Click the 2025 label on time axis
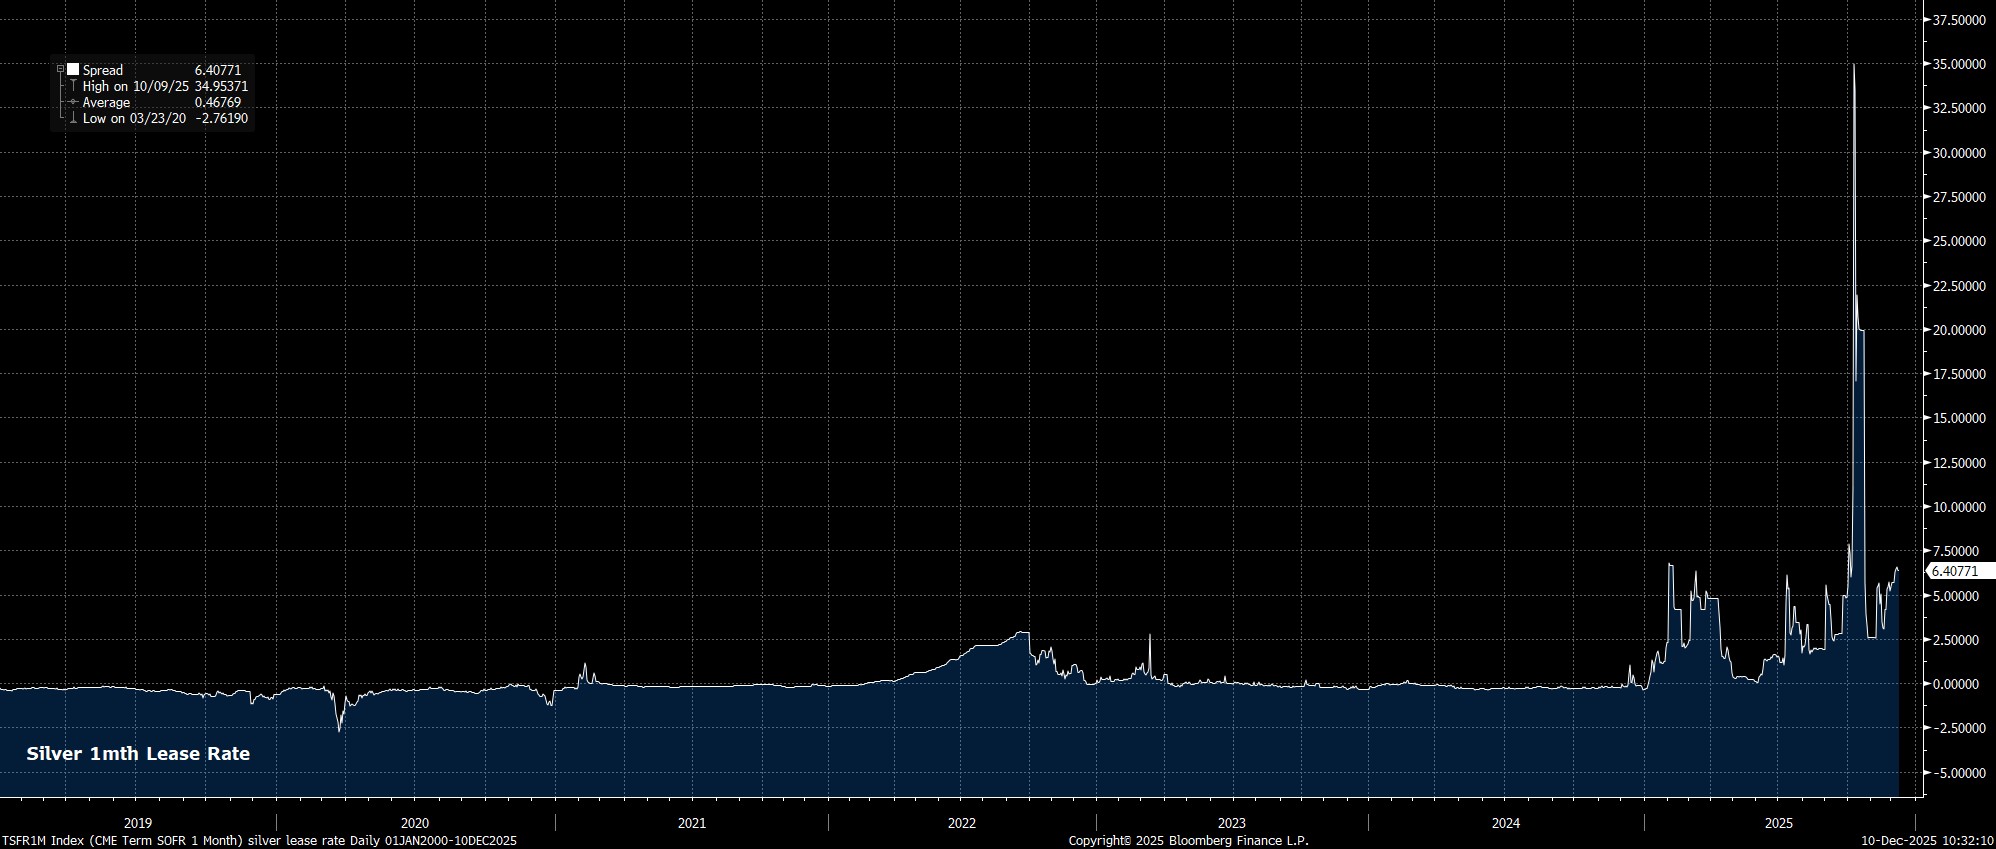Image resolution: width=1996 pixels, height=849 pixels. [1778, 824]
